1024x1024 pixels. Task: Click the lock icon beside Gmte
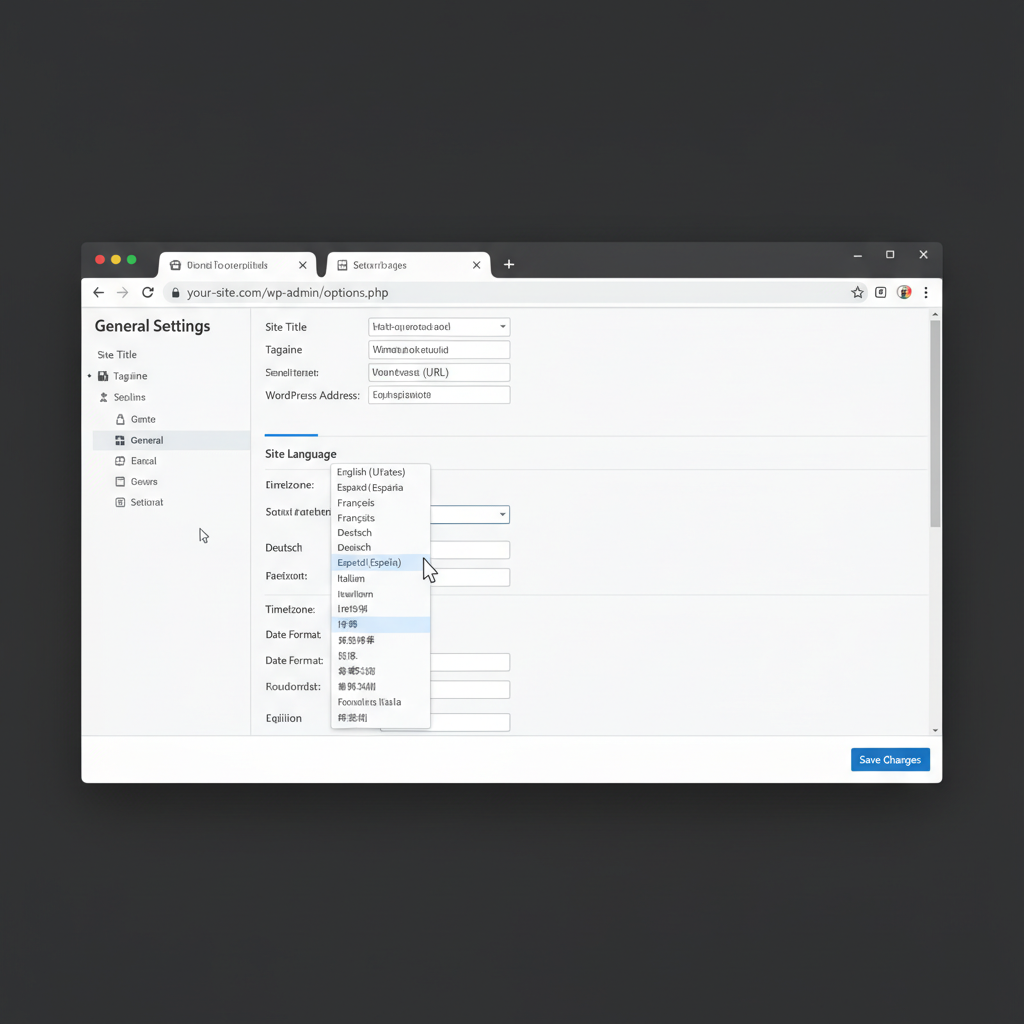[x=120, y=420]
